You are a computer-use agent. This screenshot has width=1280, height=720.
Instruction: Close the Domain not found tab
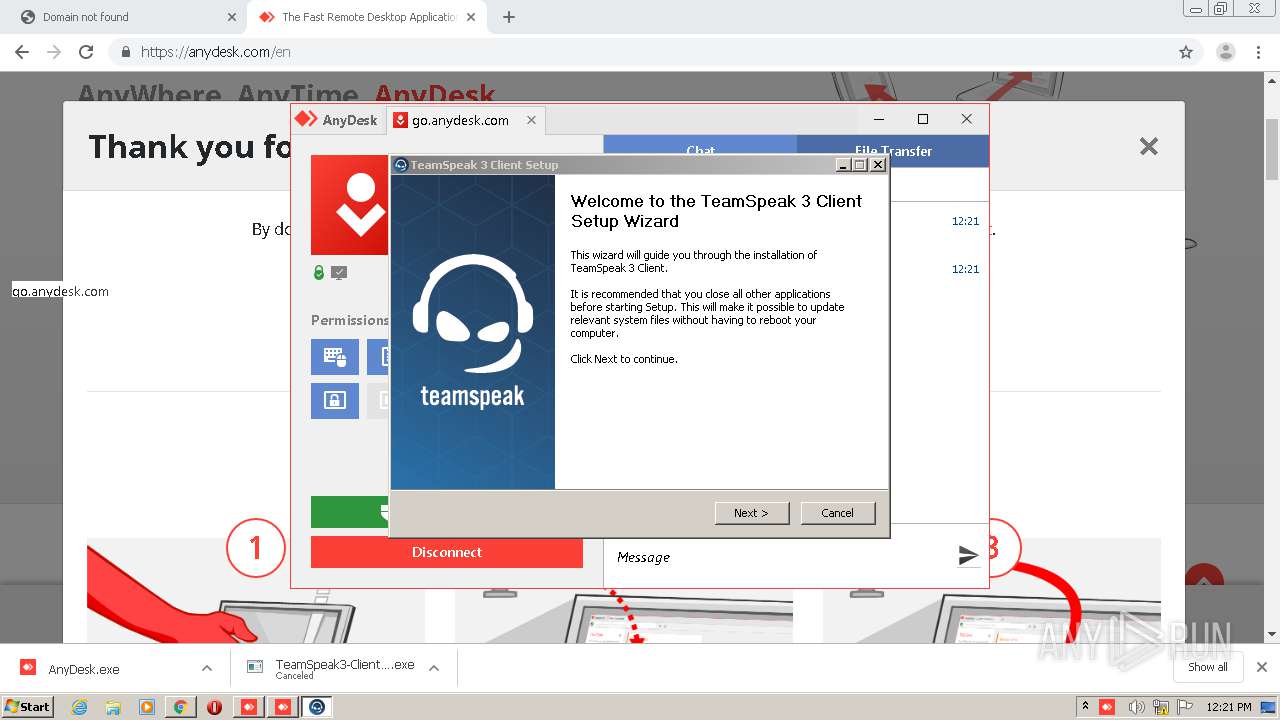pyautogui.click(x=232, y=17)
